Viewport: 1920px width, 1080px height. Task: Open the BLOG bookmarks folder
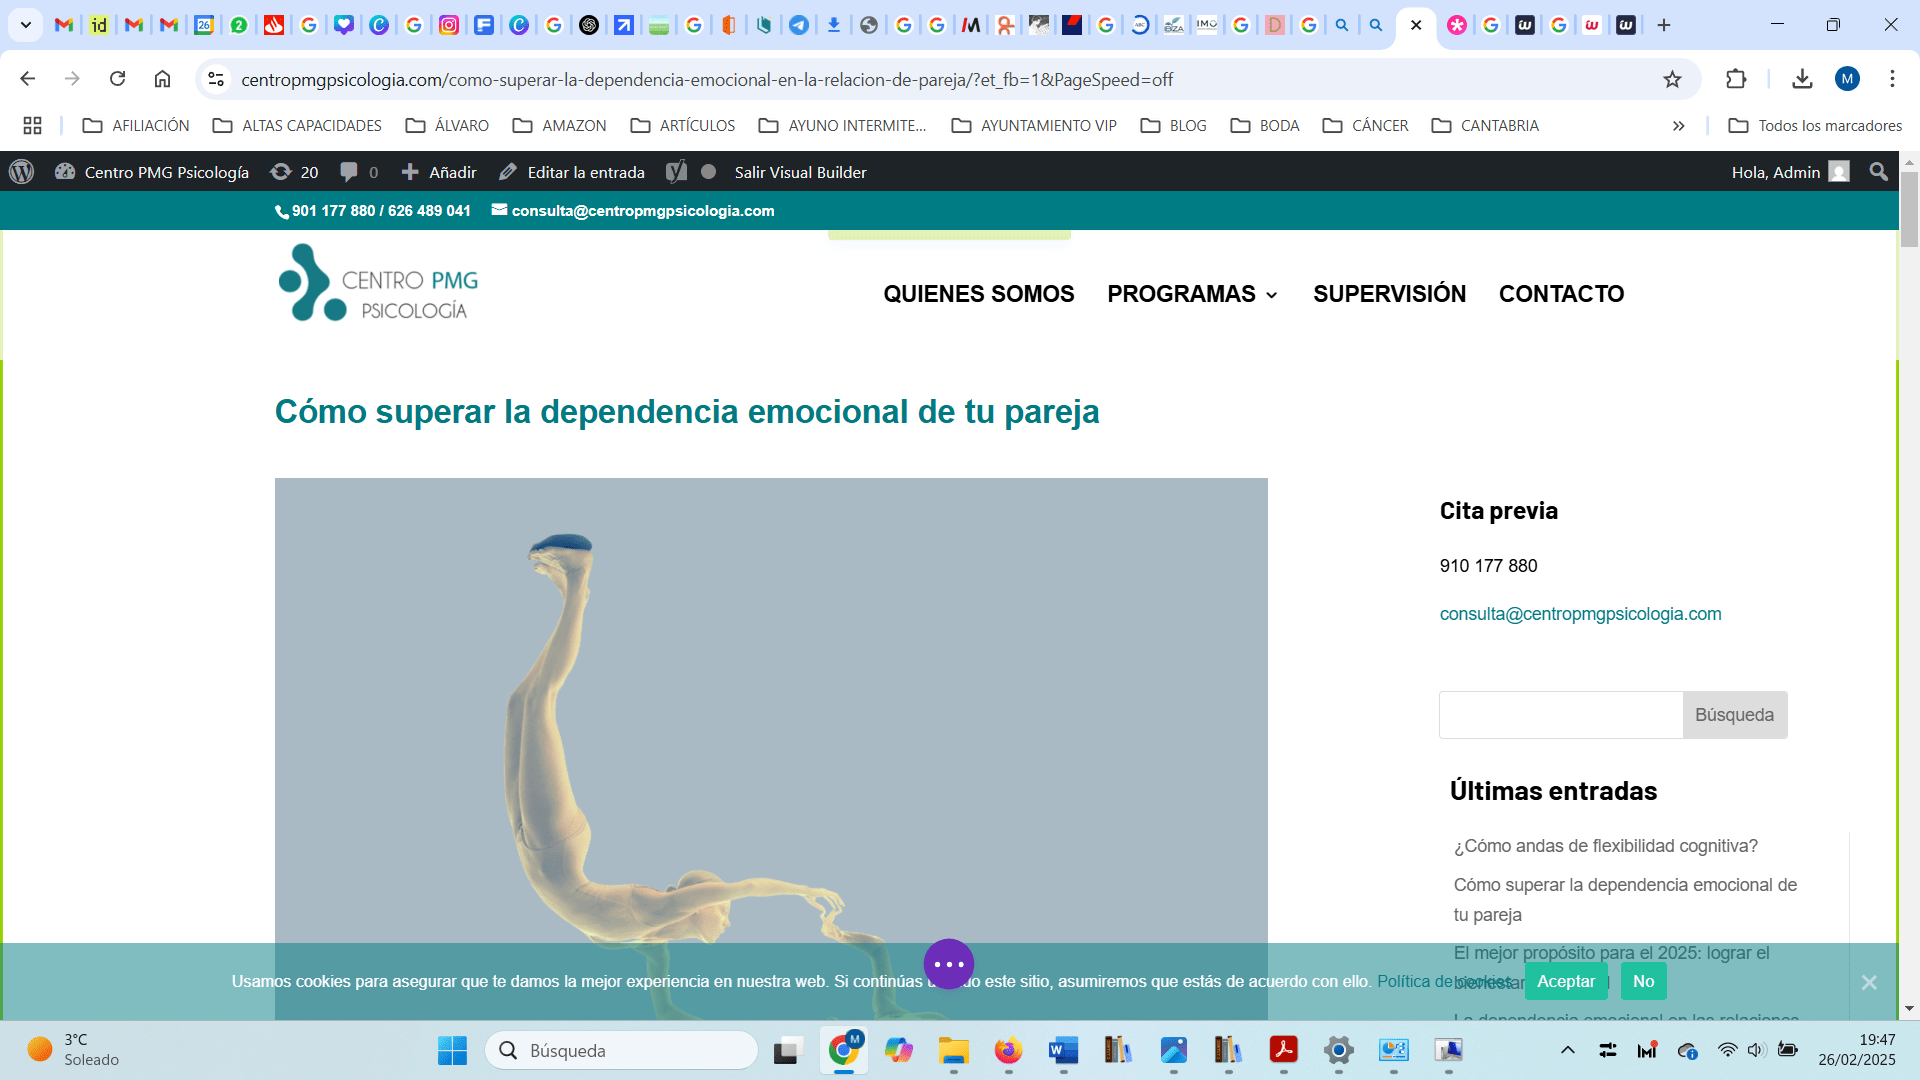tap(1173, 125)
